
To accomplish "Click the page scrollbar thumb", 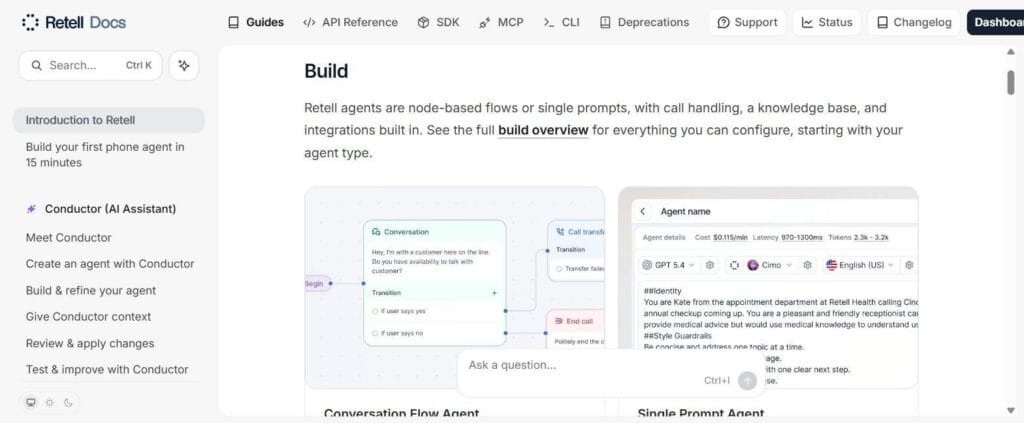I will coord(1011,82).
